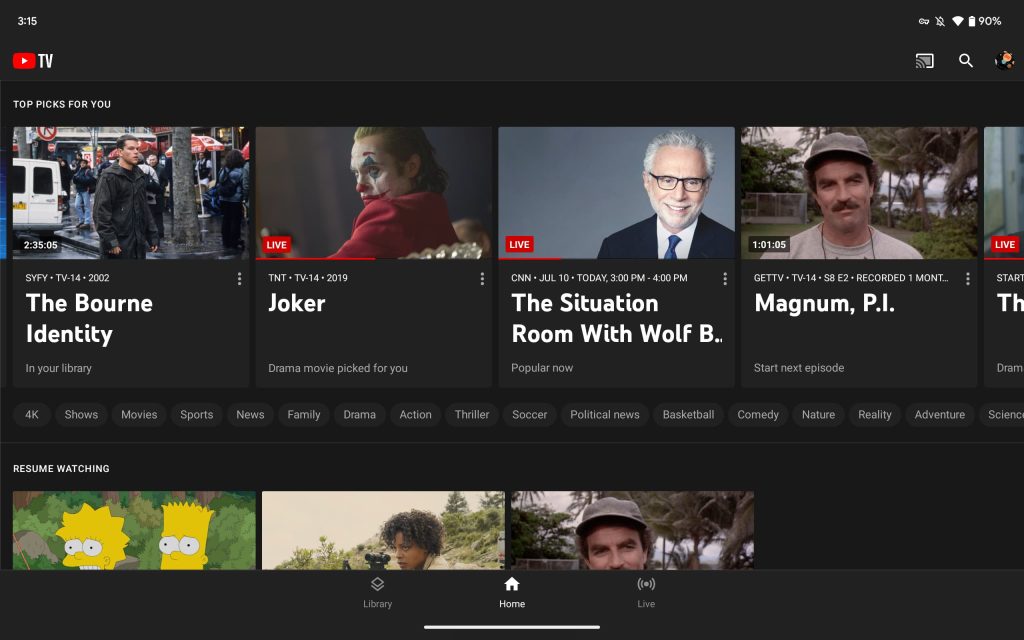This screenshot has height=640, width=1024.
Task: Open more options menu for Joker
Action: (482, 279)
